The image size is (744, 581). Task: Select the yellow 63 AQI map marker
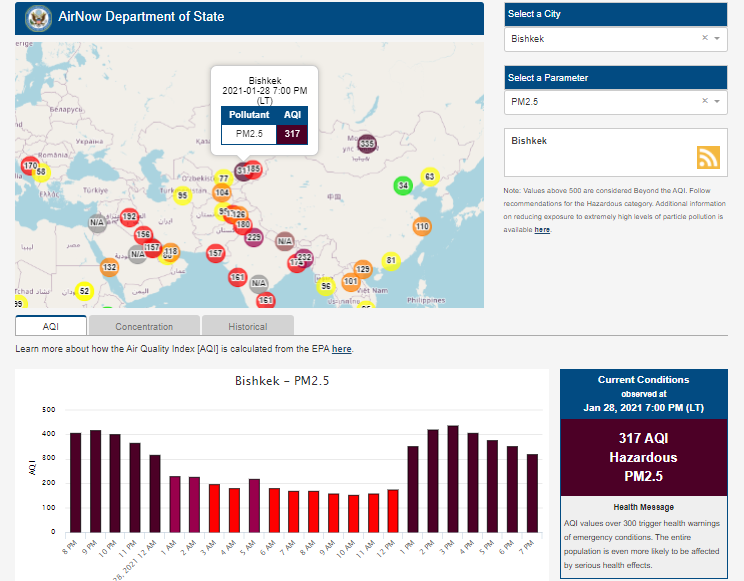[430, 177]
